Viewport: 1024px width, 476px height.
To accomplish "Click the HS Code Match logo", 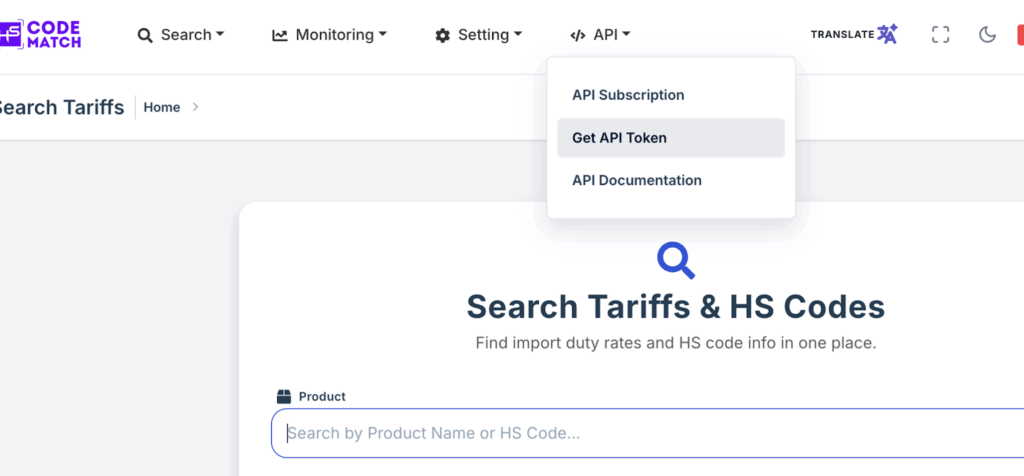I will click(x=40, y=34).
